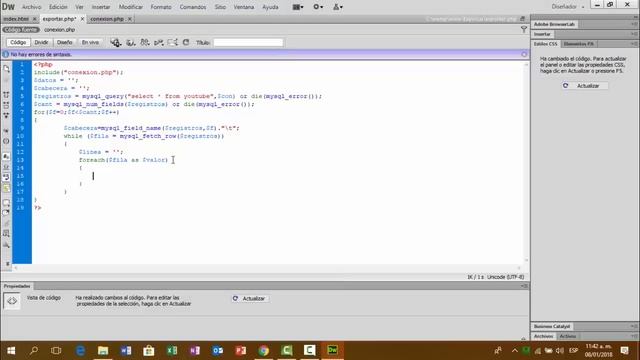
Task: Toggle syntax error alerts icon
Action: pos(6,188)
